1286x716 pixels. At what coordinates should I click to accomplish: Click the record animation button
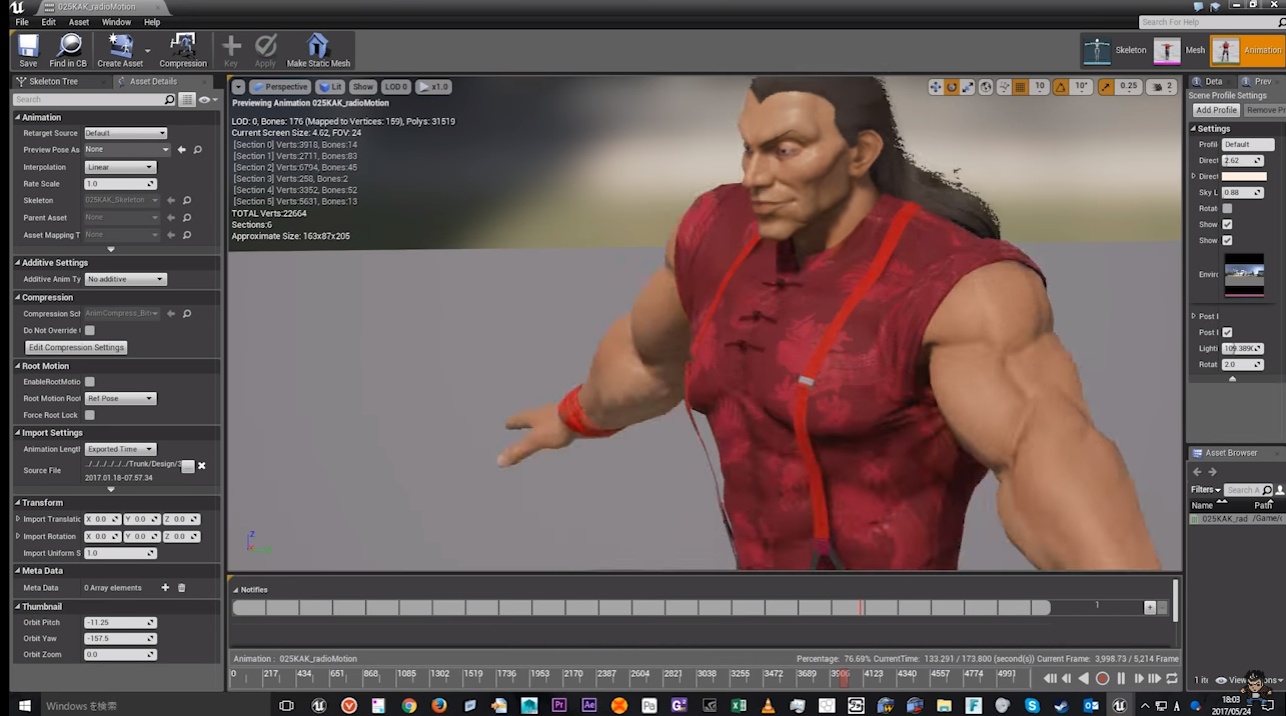pyautogui.click(x=1102, y=678)
